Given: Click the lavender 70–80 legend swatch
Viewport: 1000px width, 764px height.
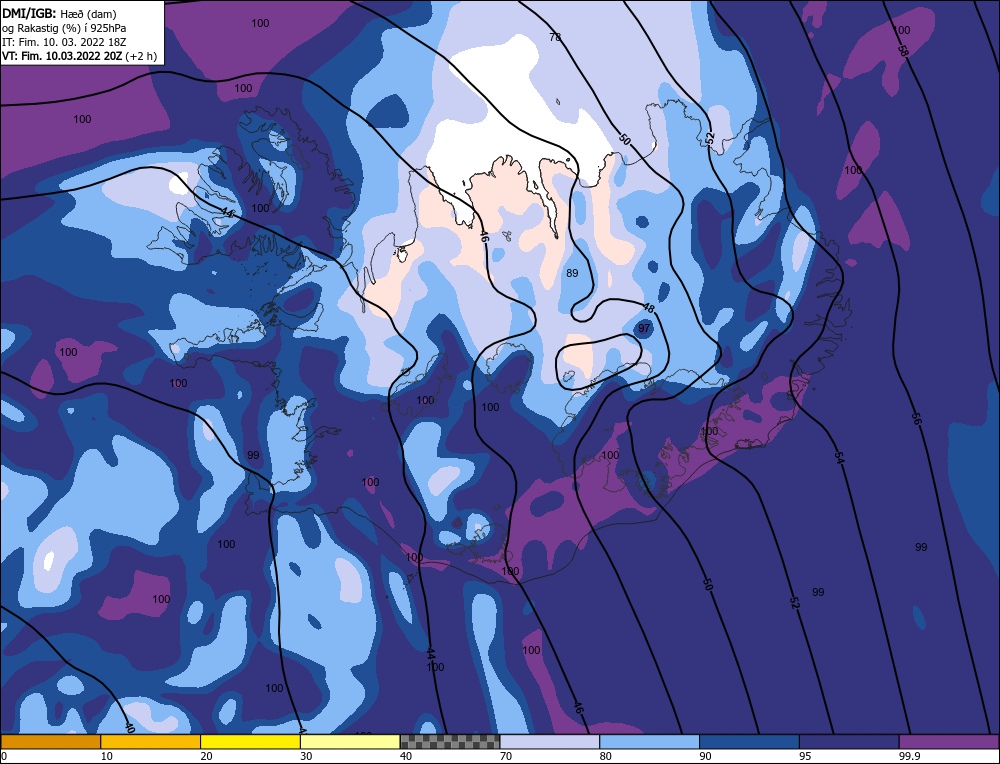Looking at the screenshot, I should 550,742.
